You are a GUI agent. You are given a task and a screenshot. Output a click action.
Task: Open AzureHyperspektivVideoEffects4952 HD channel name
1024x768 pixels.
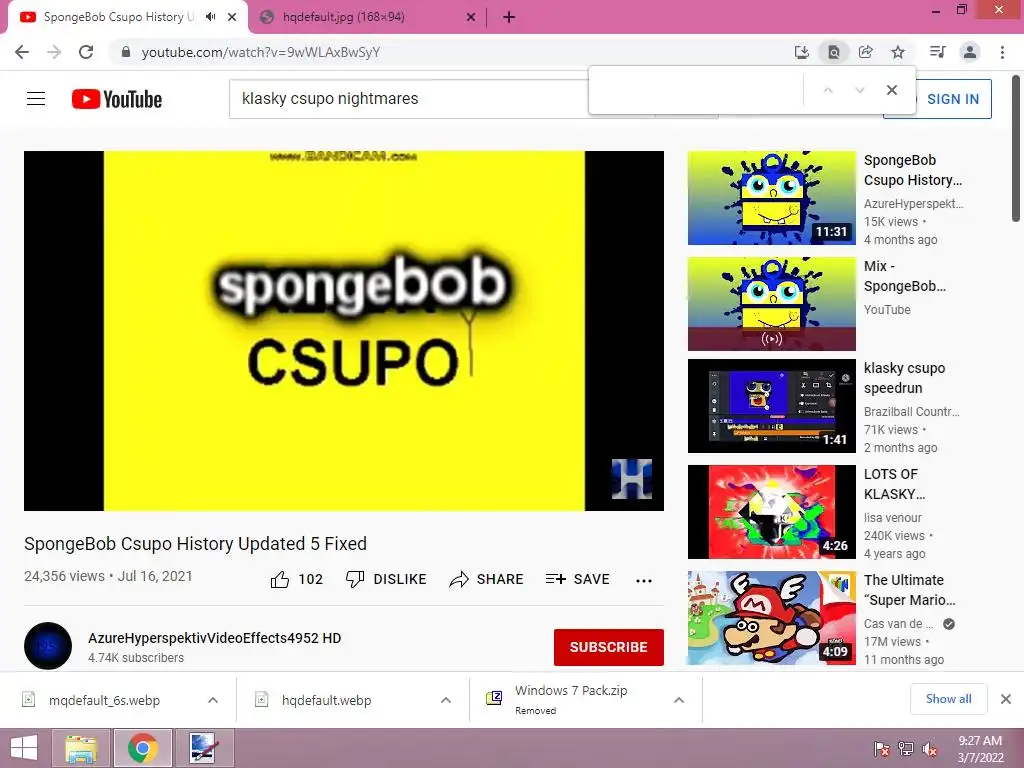click(215, 638)
